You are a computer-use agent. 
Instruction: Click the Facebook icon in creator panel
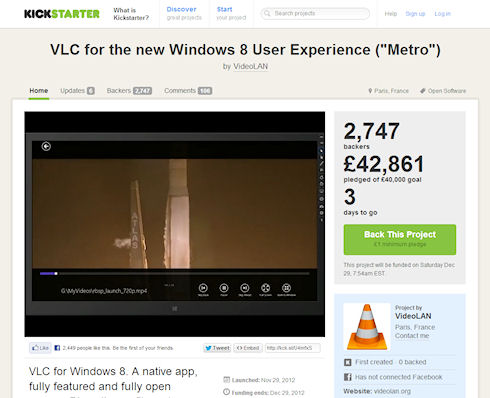348,377
